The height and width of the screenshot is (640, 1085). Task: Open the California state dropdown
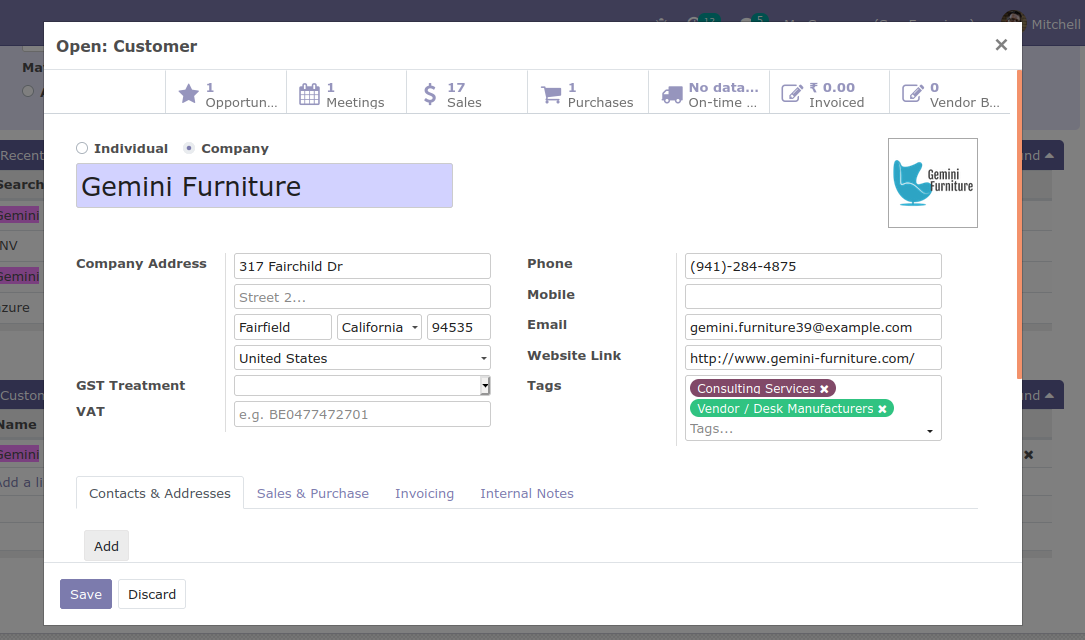tap(379, 327)
